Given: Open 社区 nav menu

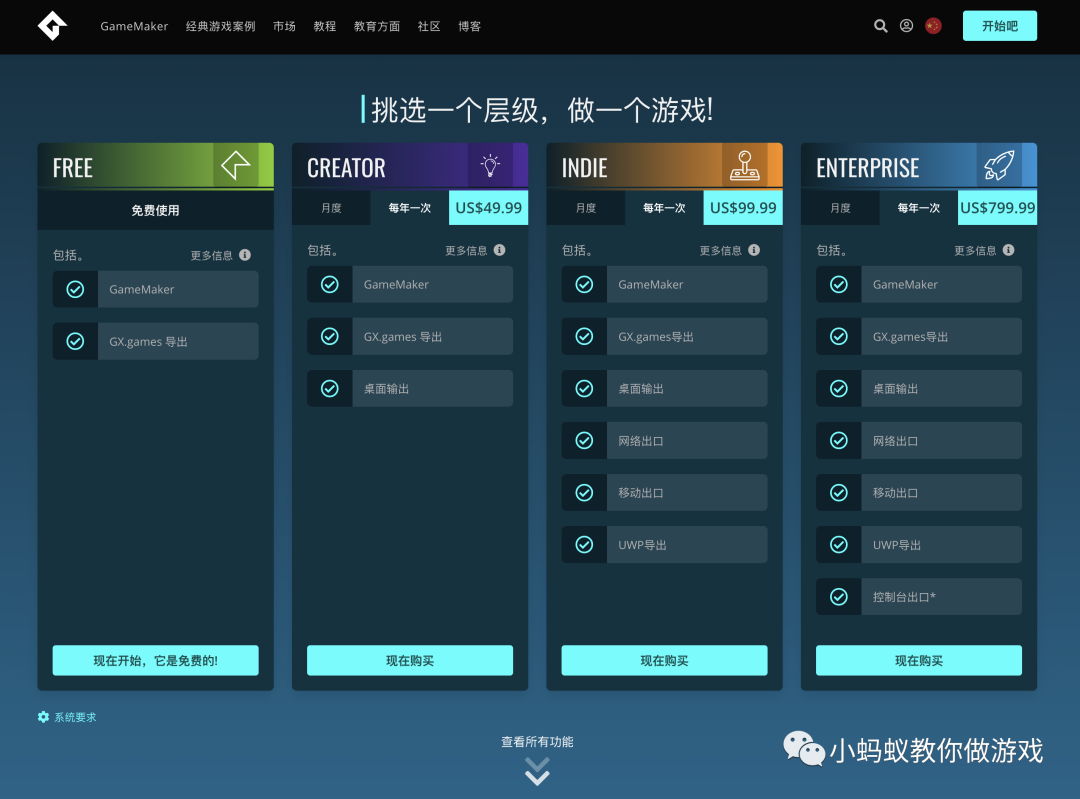Looking at the screenshot, I should click(x=429, y=26).
